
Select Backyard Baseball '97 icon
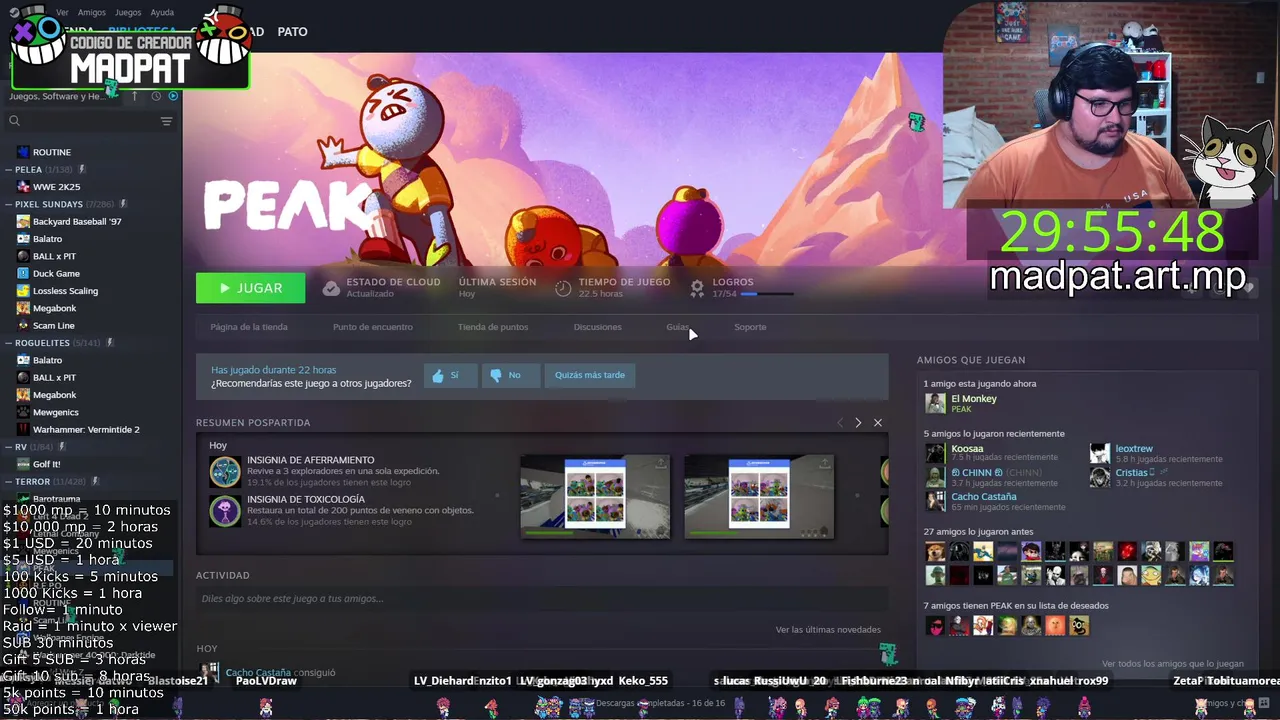tap(23, 222)
